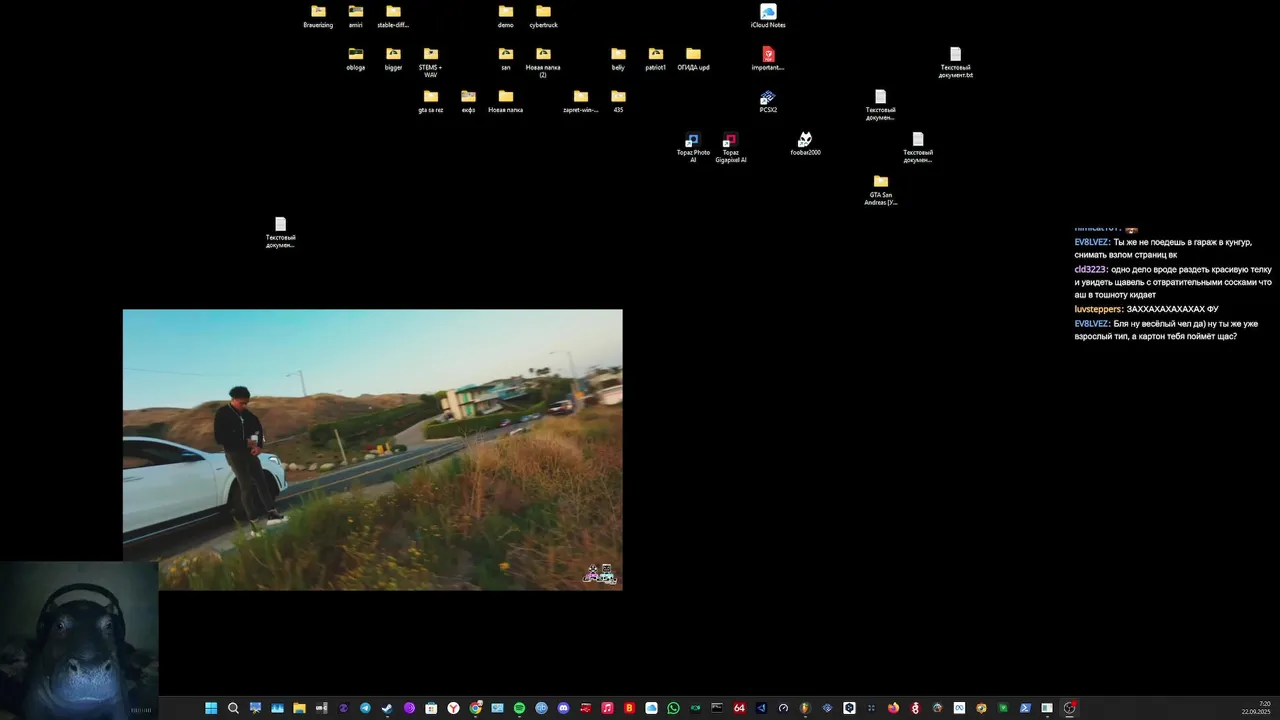Viewport: 1280px width, 720px height.
Task: Select the san folder
Action: [506, 58]
